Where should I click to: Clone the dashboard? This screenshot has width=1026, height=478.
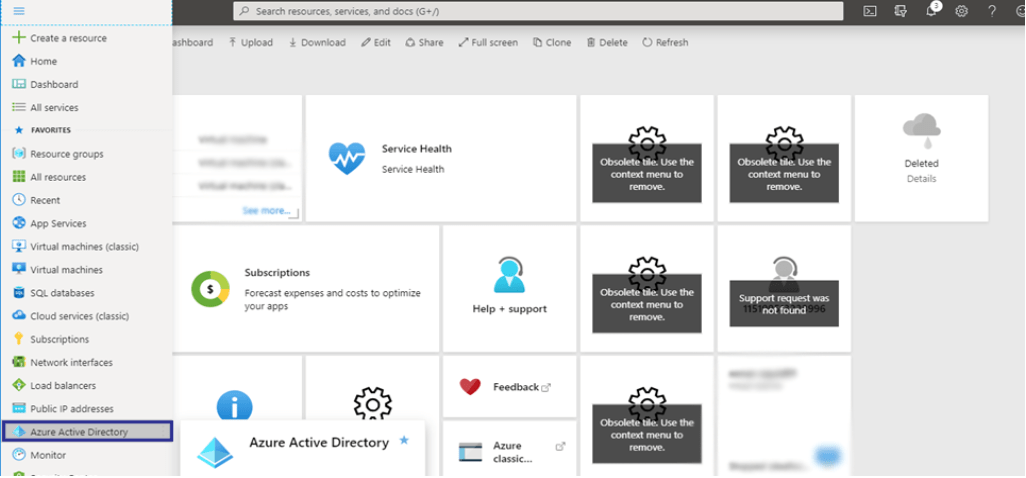click(x=552, y=43)
